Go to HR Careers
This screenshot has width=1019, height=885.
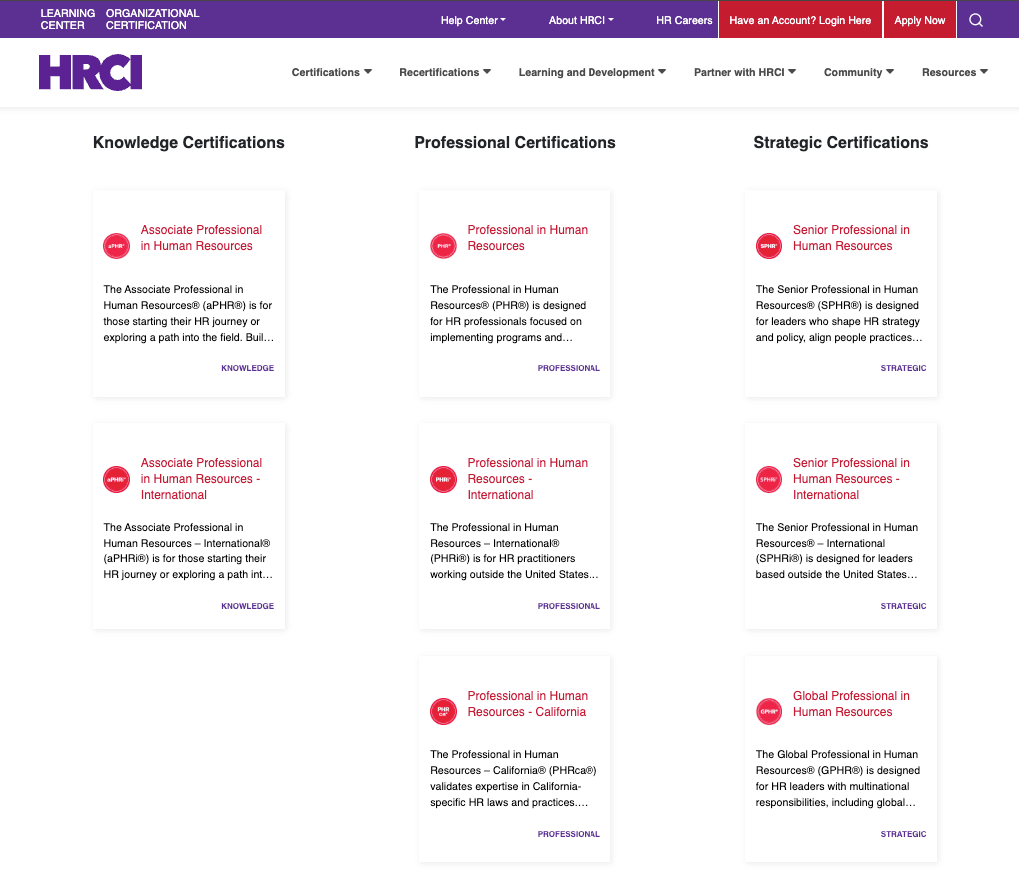[684, 20]
